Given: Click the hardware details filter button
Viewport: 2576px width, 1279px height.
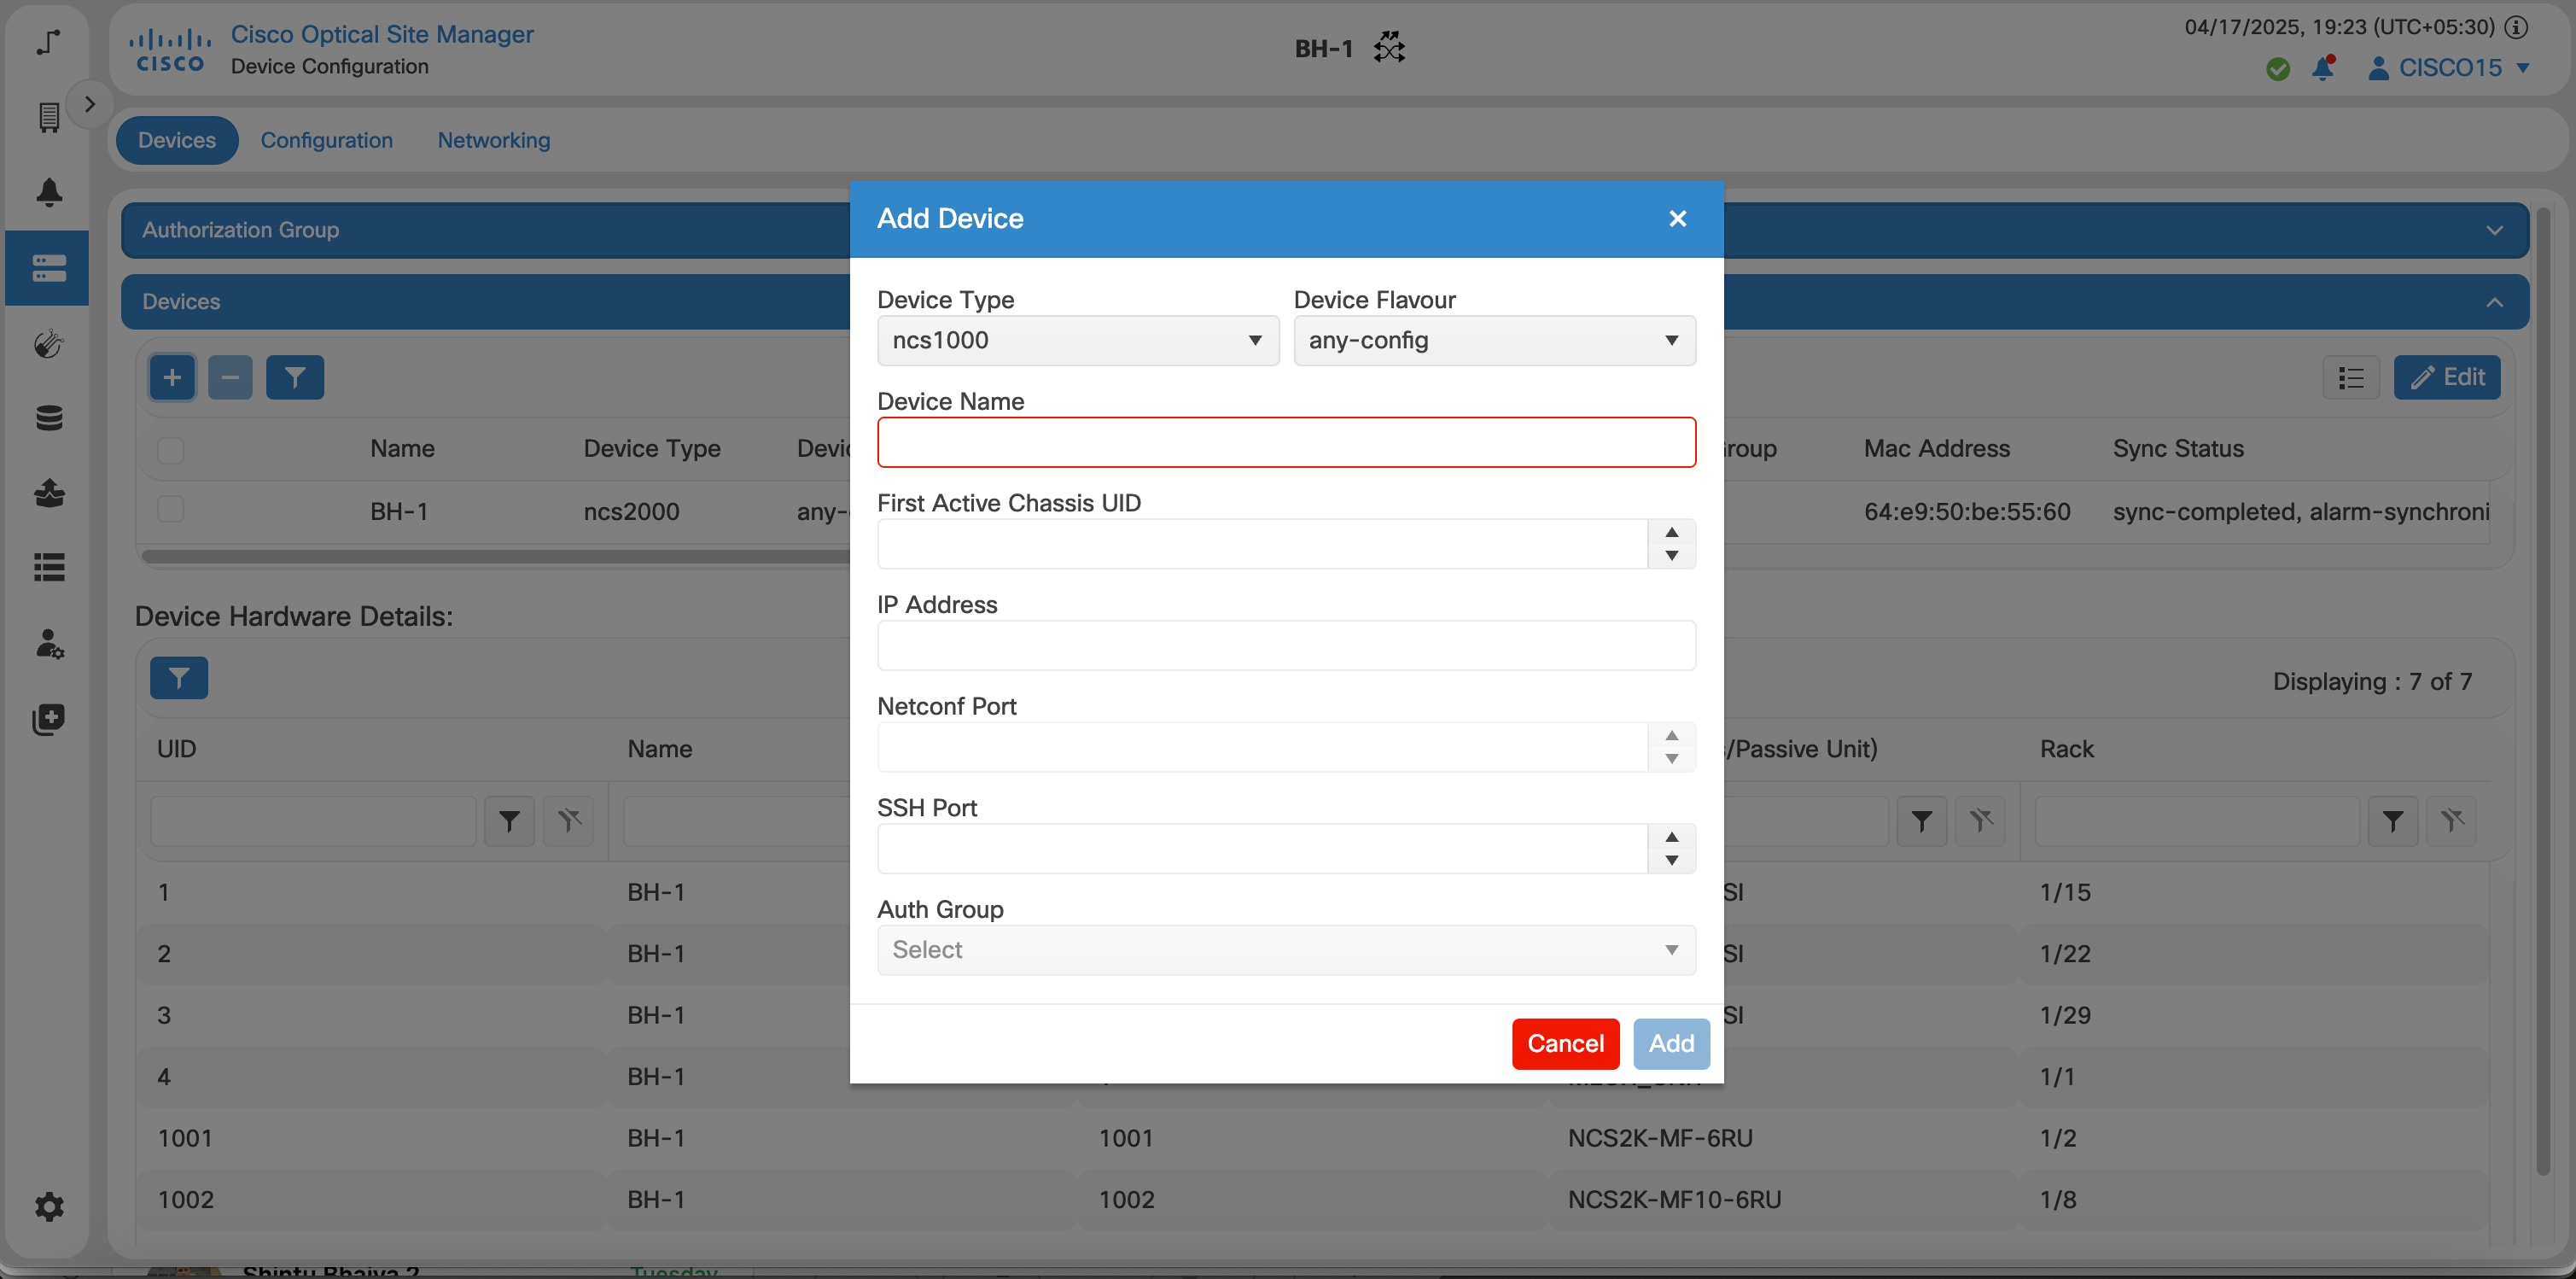Looking at the screenshot, I should pos(179,678).
